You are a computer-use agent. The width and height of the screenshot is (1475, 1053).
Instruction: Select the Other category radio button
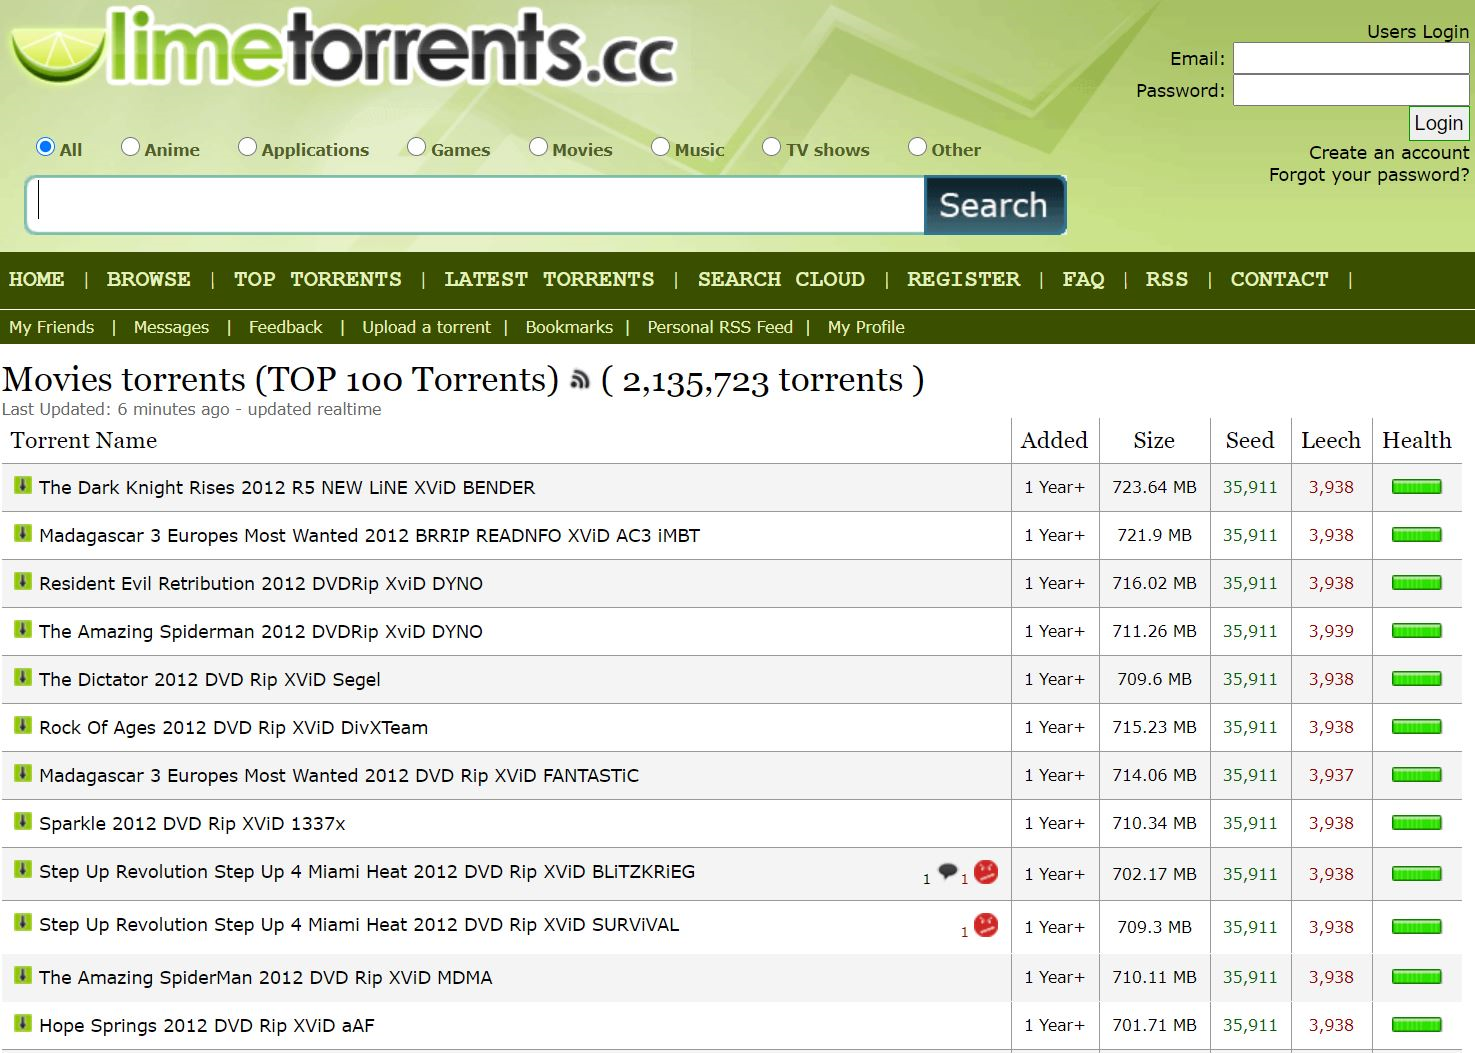(x=917, y=147)
